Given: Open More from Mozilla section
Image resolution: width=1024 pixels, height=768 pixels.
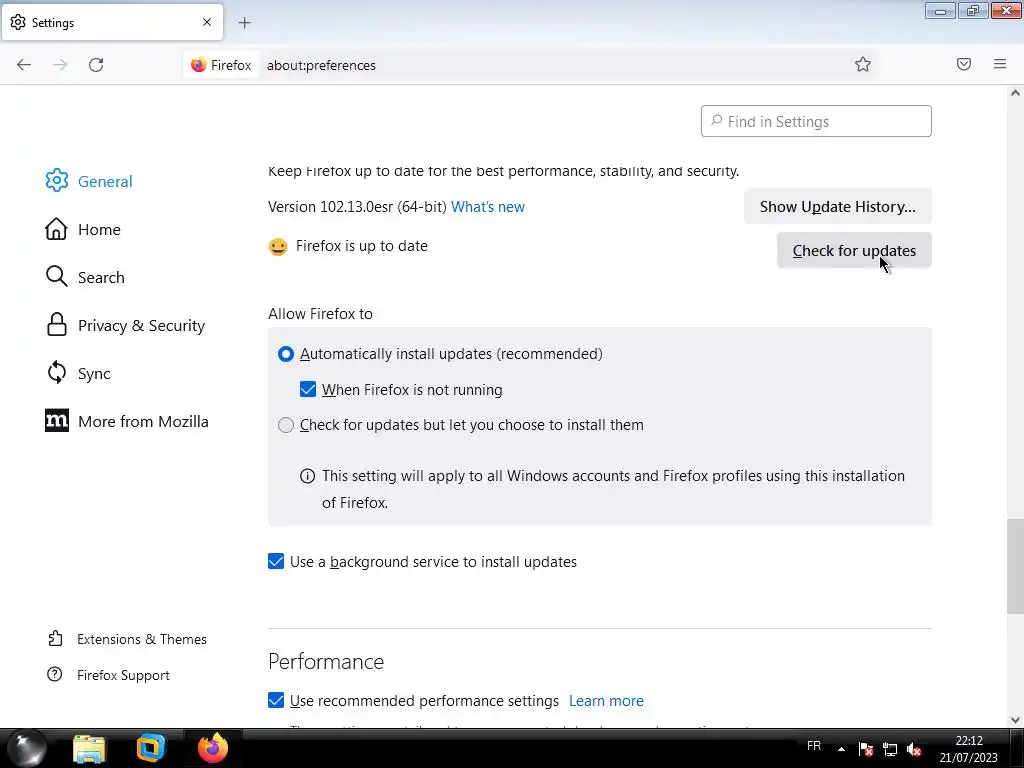Looking at the screenshot, I should pos(127,421).
